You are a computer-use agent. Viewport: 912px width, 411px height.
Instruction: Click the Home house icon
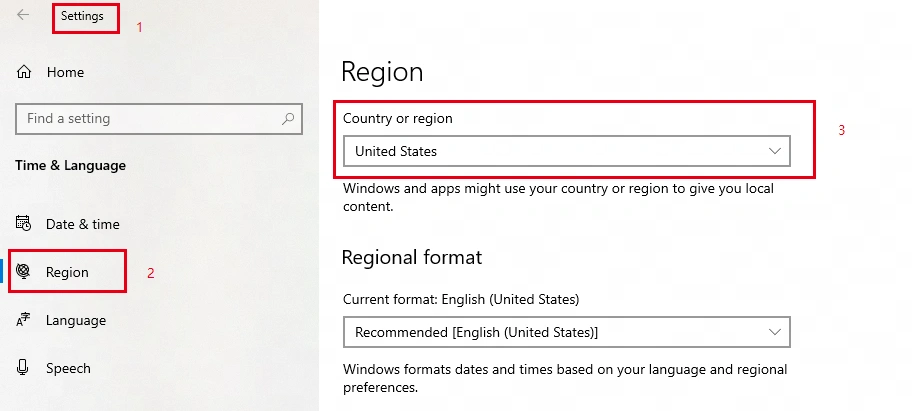point(24,72)
